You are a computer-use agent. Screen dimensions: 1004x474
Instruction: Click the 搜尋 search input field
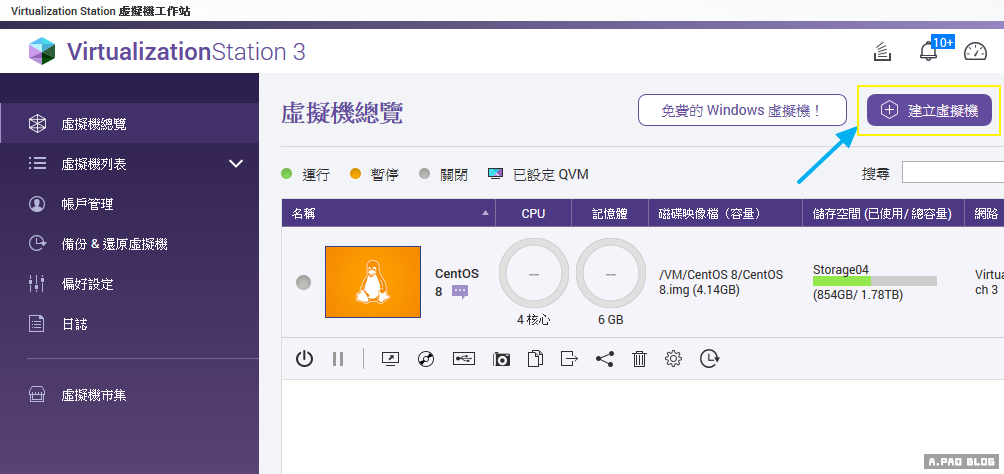952,173
